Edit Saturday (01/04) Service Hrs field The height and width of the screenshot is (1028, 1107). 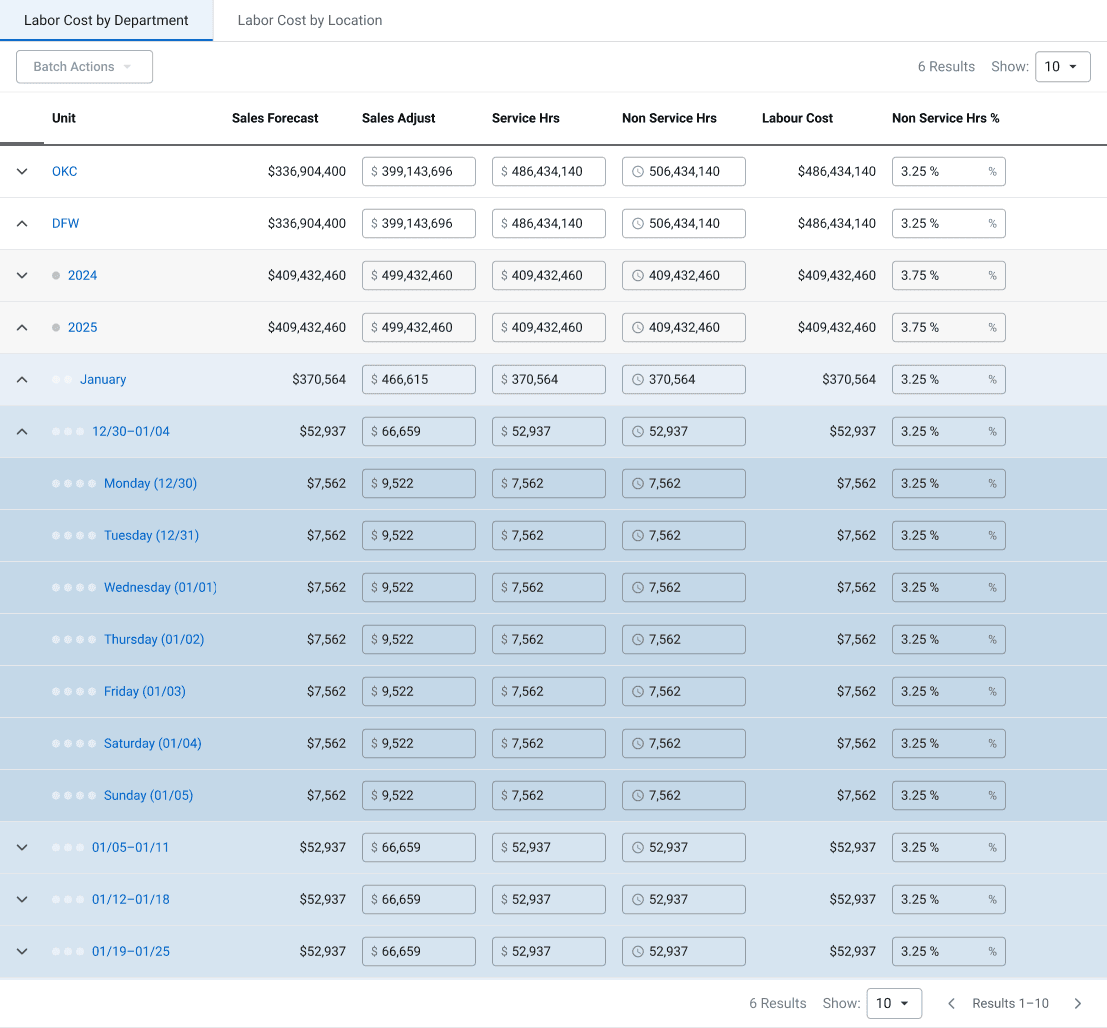549,743
